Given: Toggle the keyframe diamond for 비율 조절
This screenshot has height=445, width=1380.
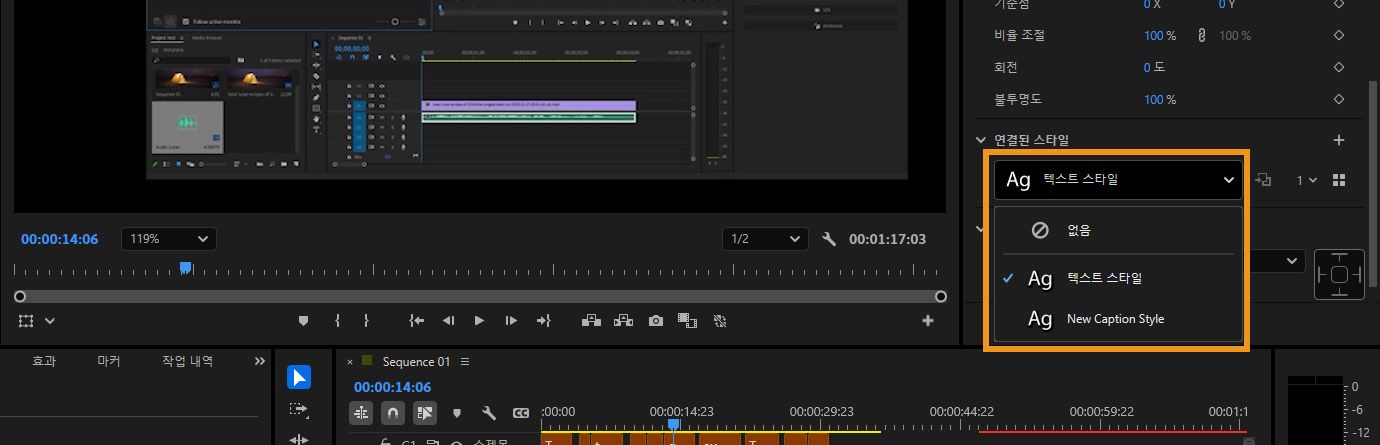Looking at the screenshot, I should 1339,35.
